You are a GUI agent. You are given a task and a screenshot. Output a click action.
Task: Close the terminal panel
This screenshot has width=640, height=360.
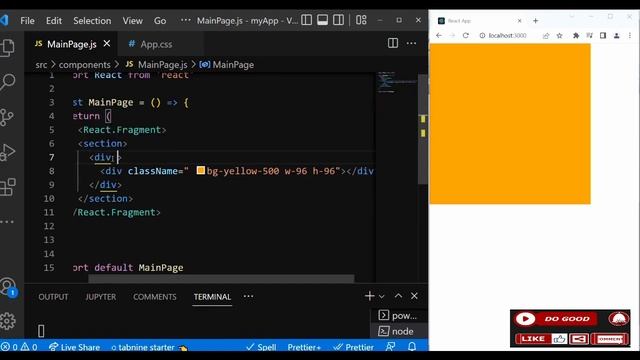coord(414,296)
